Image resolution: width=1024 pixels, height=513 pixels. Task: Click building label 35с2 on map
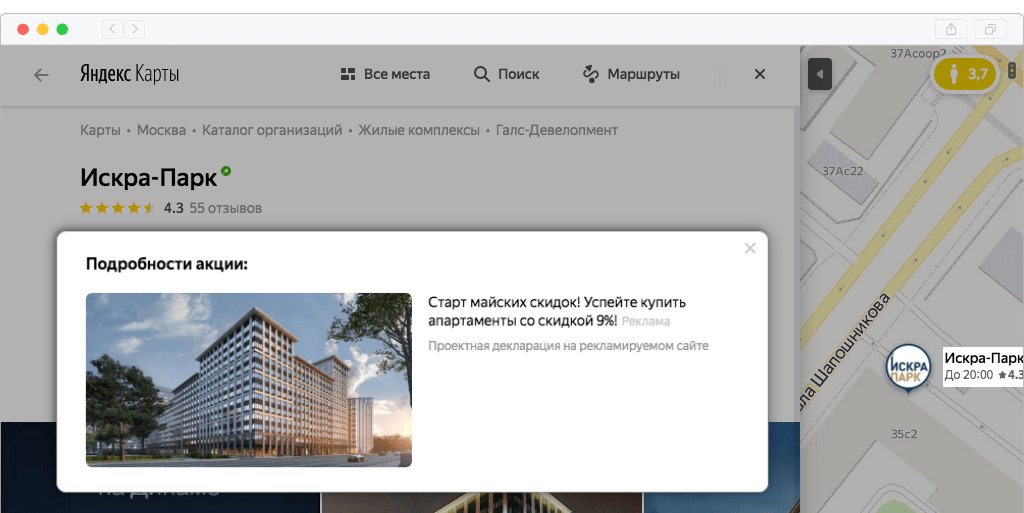904,433
